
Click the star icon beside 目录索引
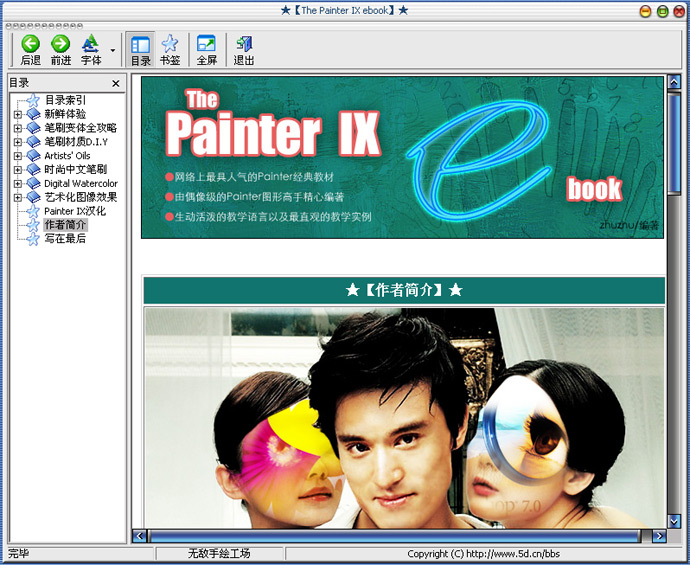click(x=33, y=100)
